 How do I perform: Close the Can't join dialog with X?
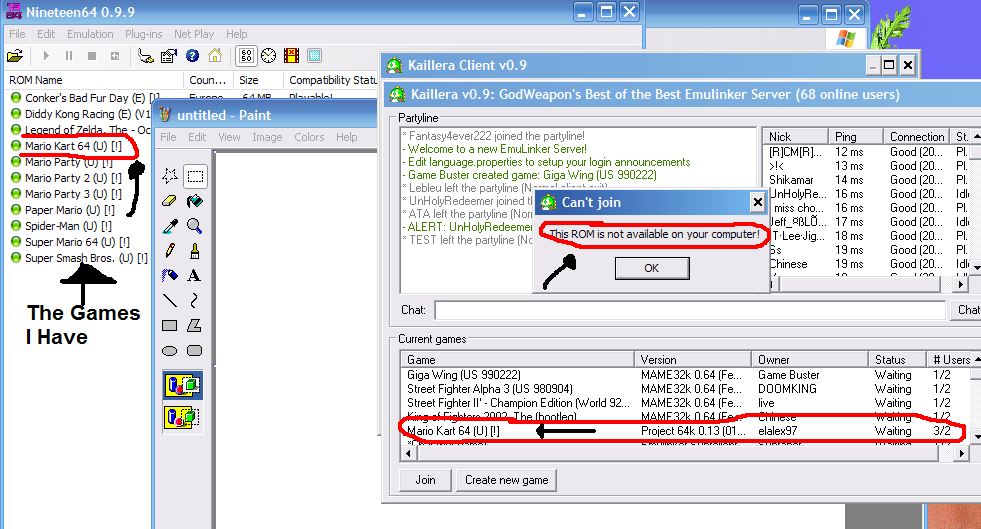(757, 202)
